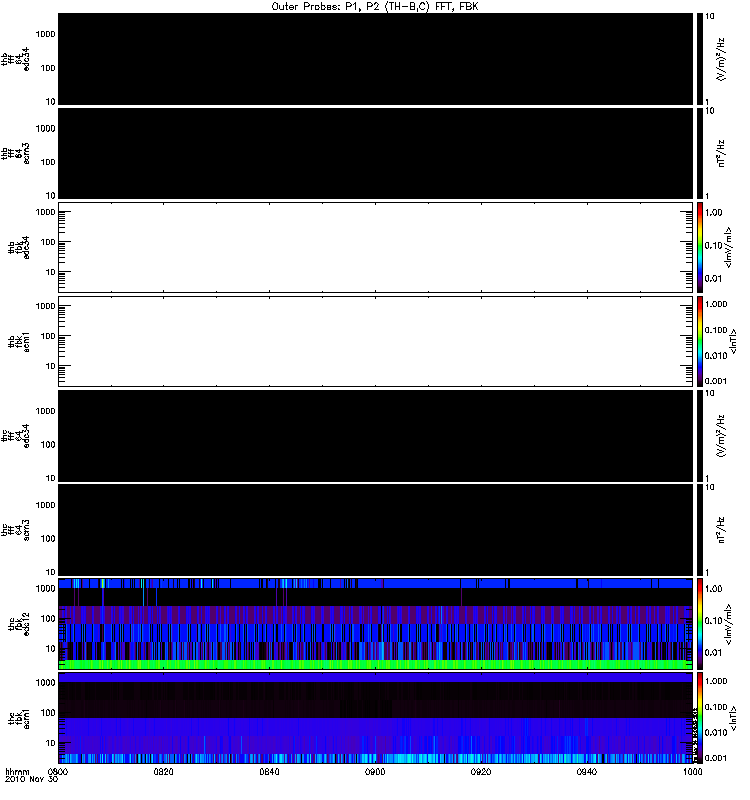Click the nT²/Hz unit label beside thb fff scm3
The width and height of the screenshot is (750, 800).
[x=721, y=153]
